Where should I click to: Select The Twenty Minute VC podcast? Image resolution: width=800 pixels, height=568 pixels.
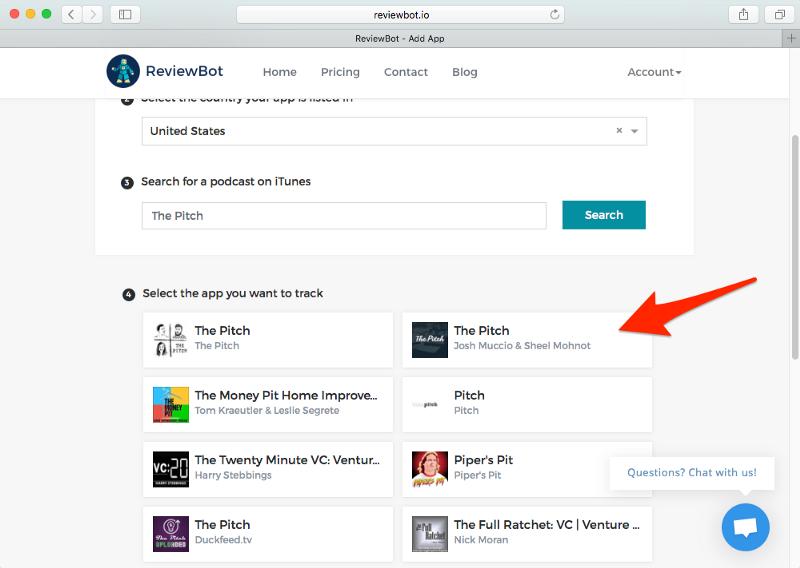(268, 468)
